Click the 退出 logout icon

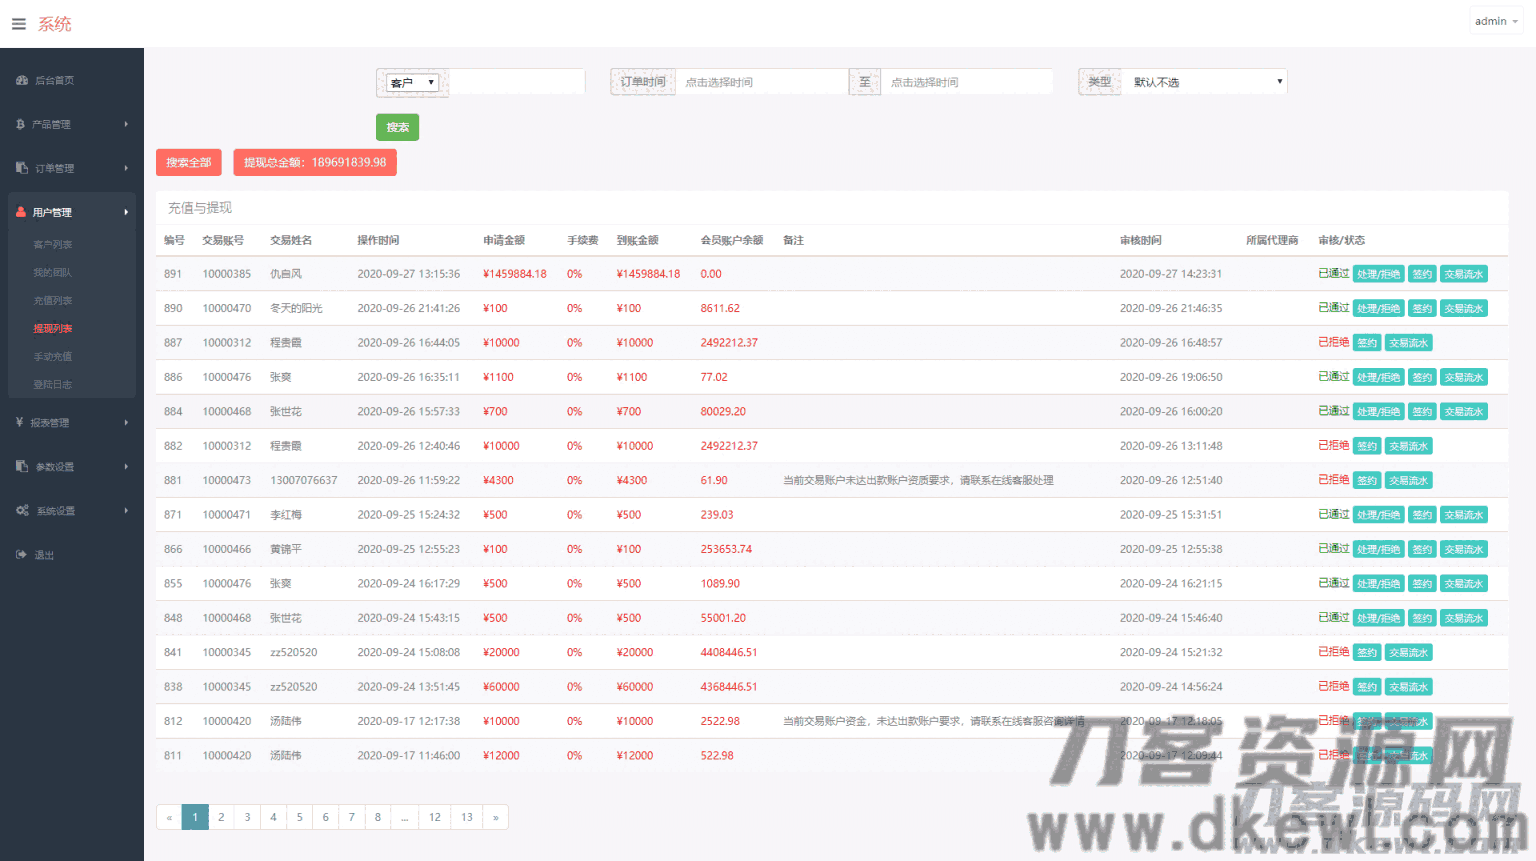click(21, 554)
